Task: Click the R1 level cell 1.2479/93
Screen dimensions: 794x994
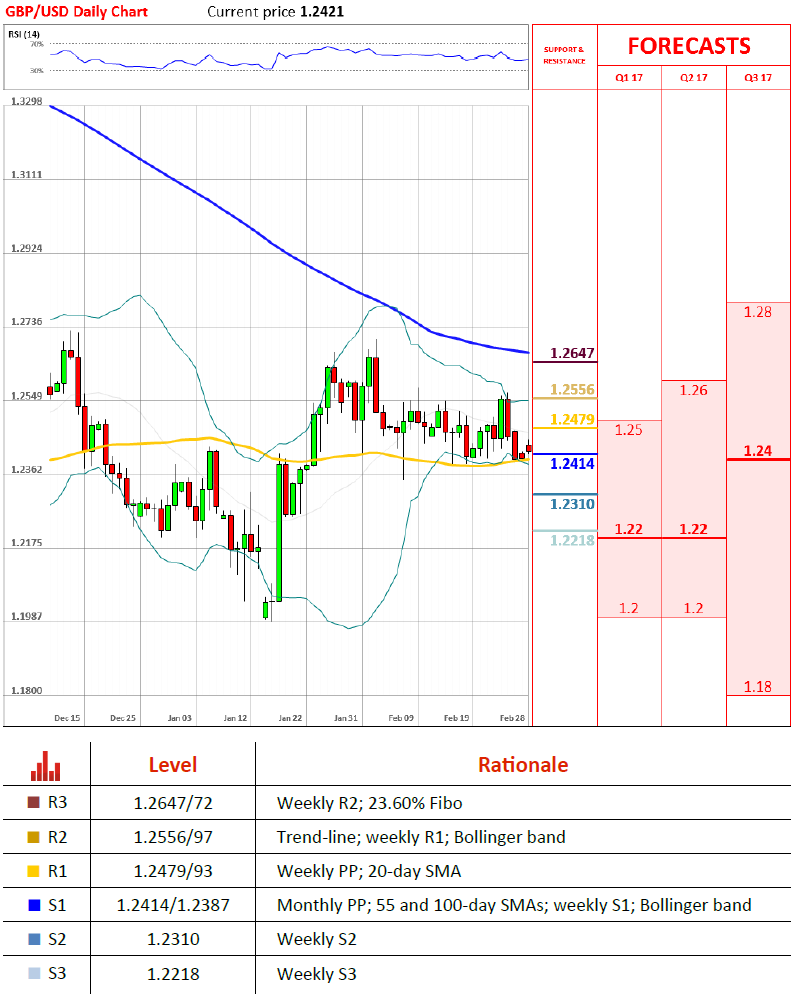Action: pyautogui.click(x=173, y=872)
